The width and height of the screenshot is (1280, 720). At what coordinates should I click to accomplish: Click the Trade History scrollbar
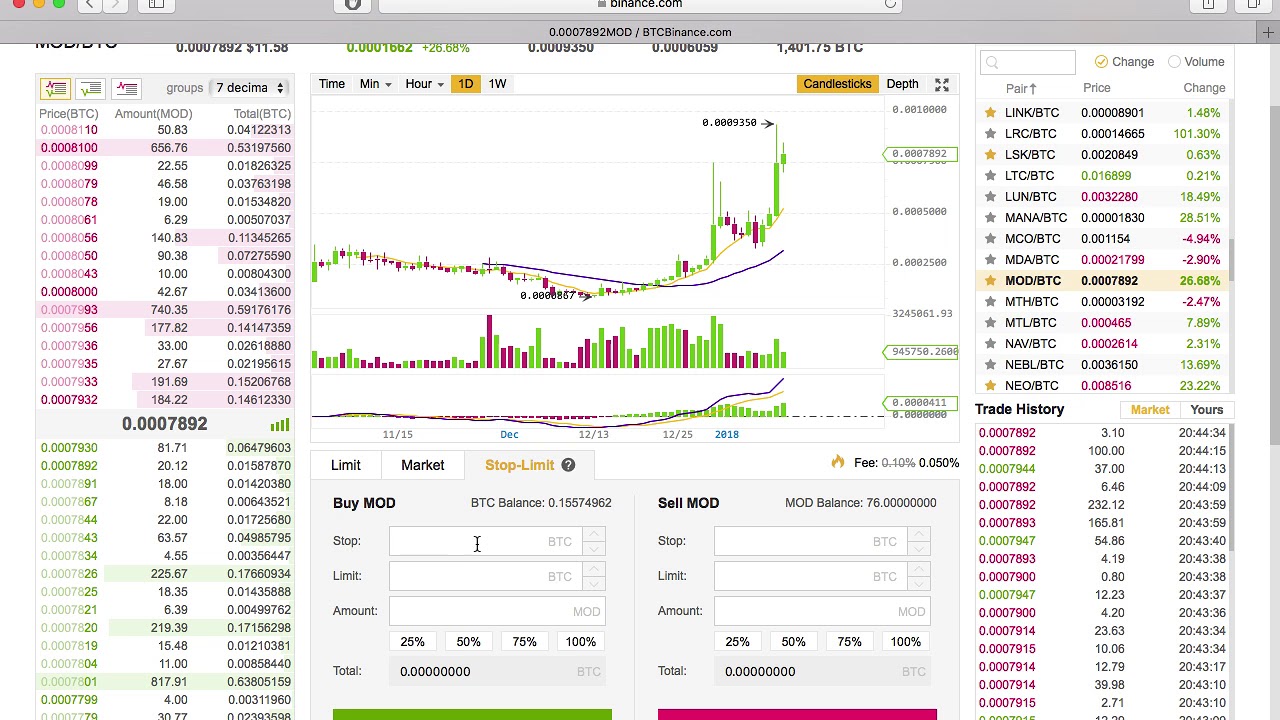(1234, 487)
